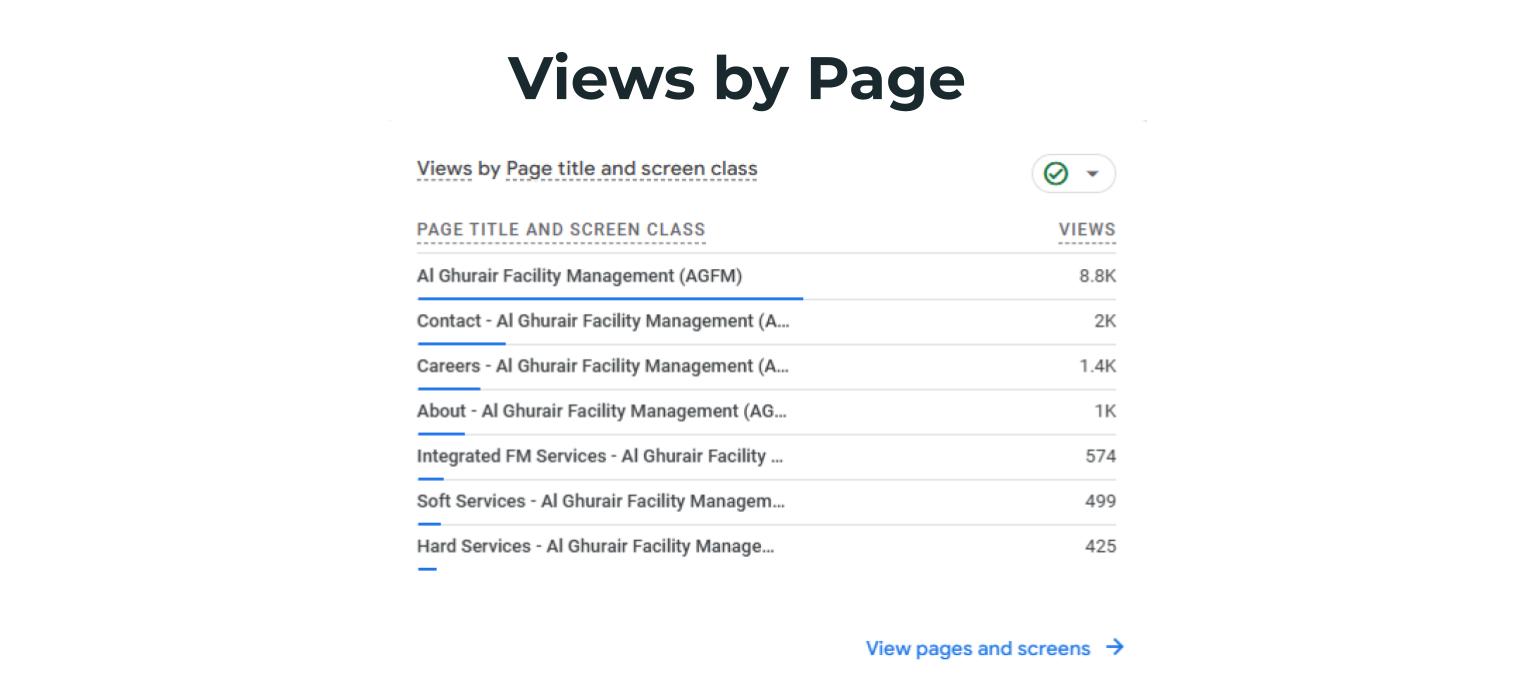Click the blue bar under the Contact row
Screen dimensions: 1536x679
pos(461,343)
